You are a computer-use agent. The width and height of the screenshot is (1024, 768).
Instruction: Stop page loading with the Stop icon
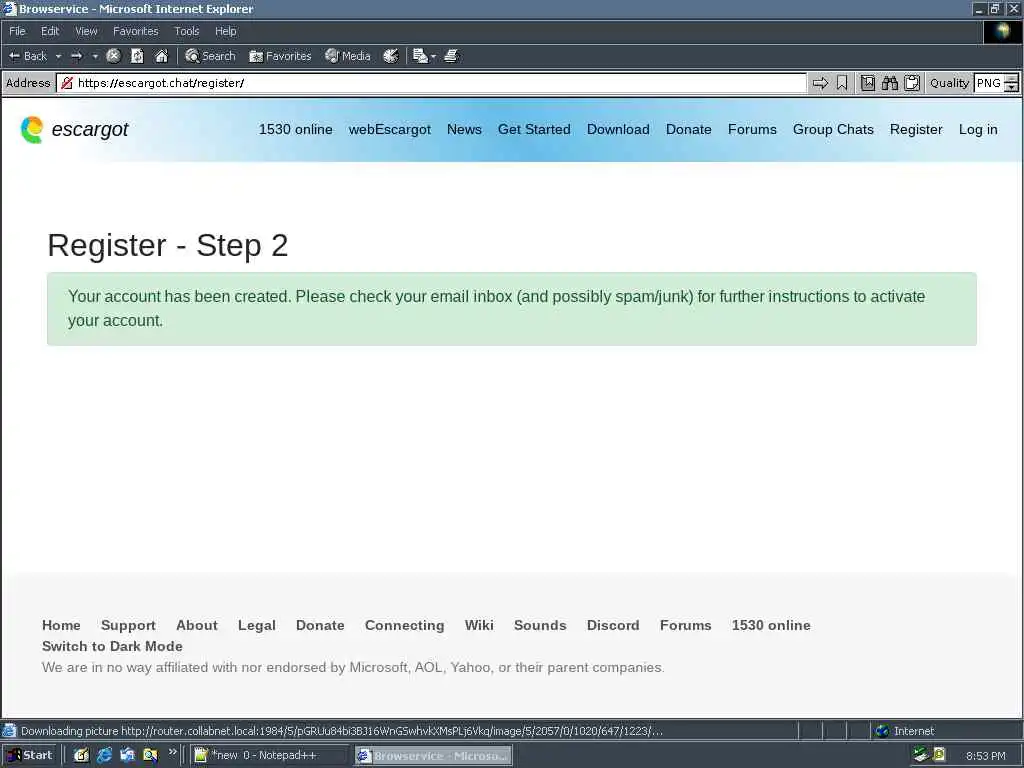pyautogui.click(x=113, y=56)
